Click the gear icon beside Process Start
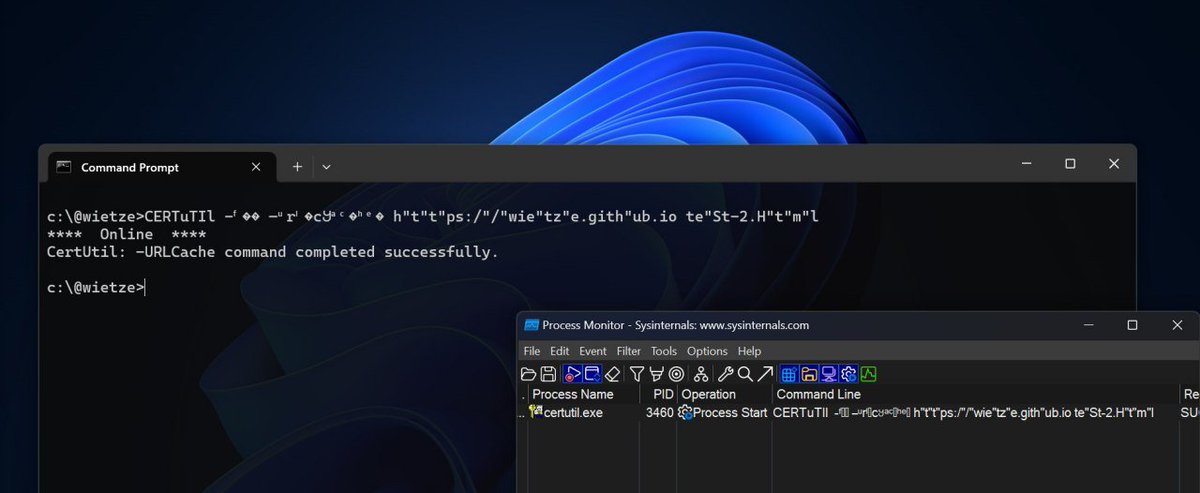The image size is (1200, 493). point(686,412)
